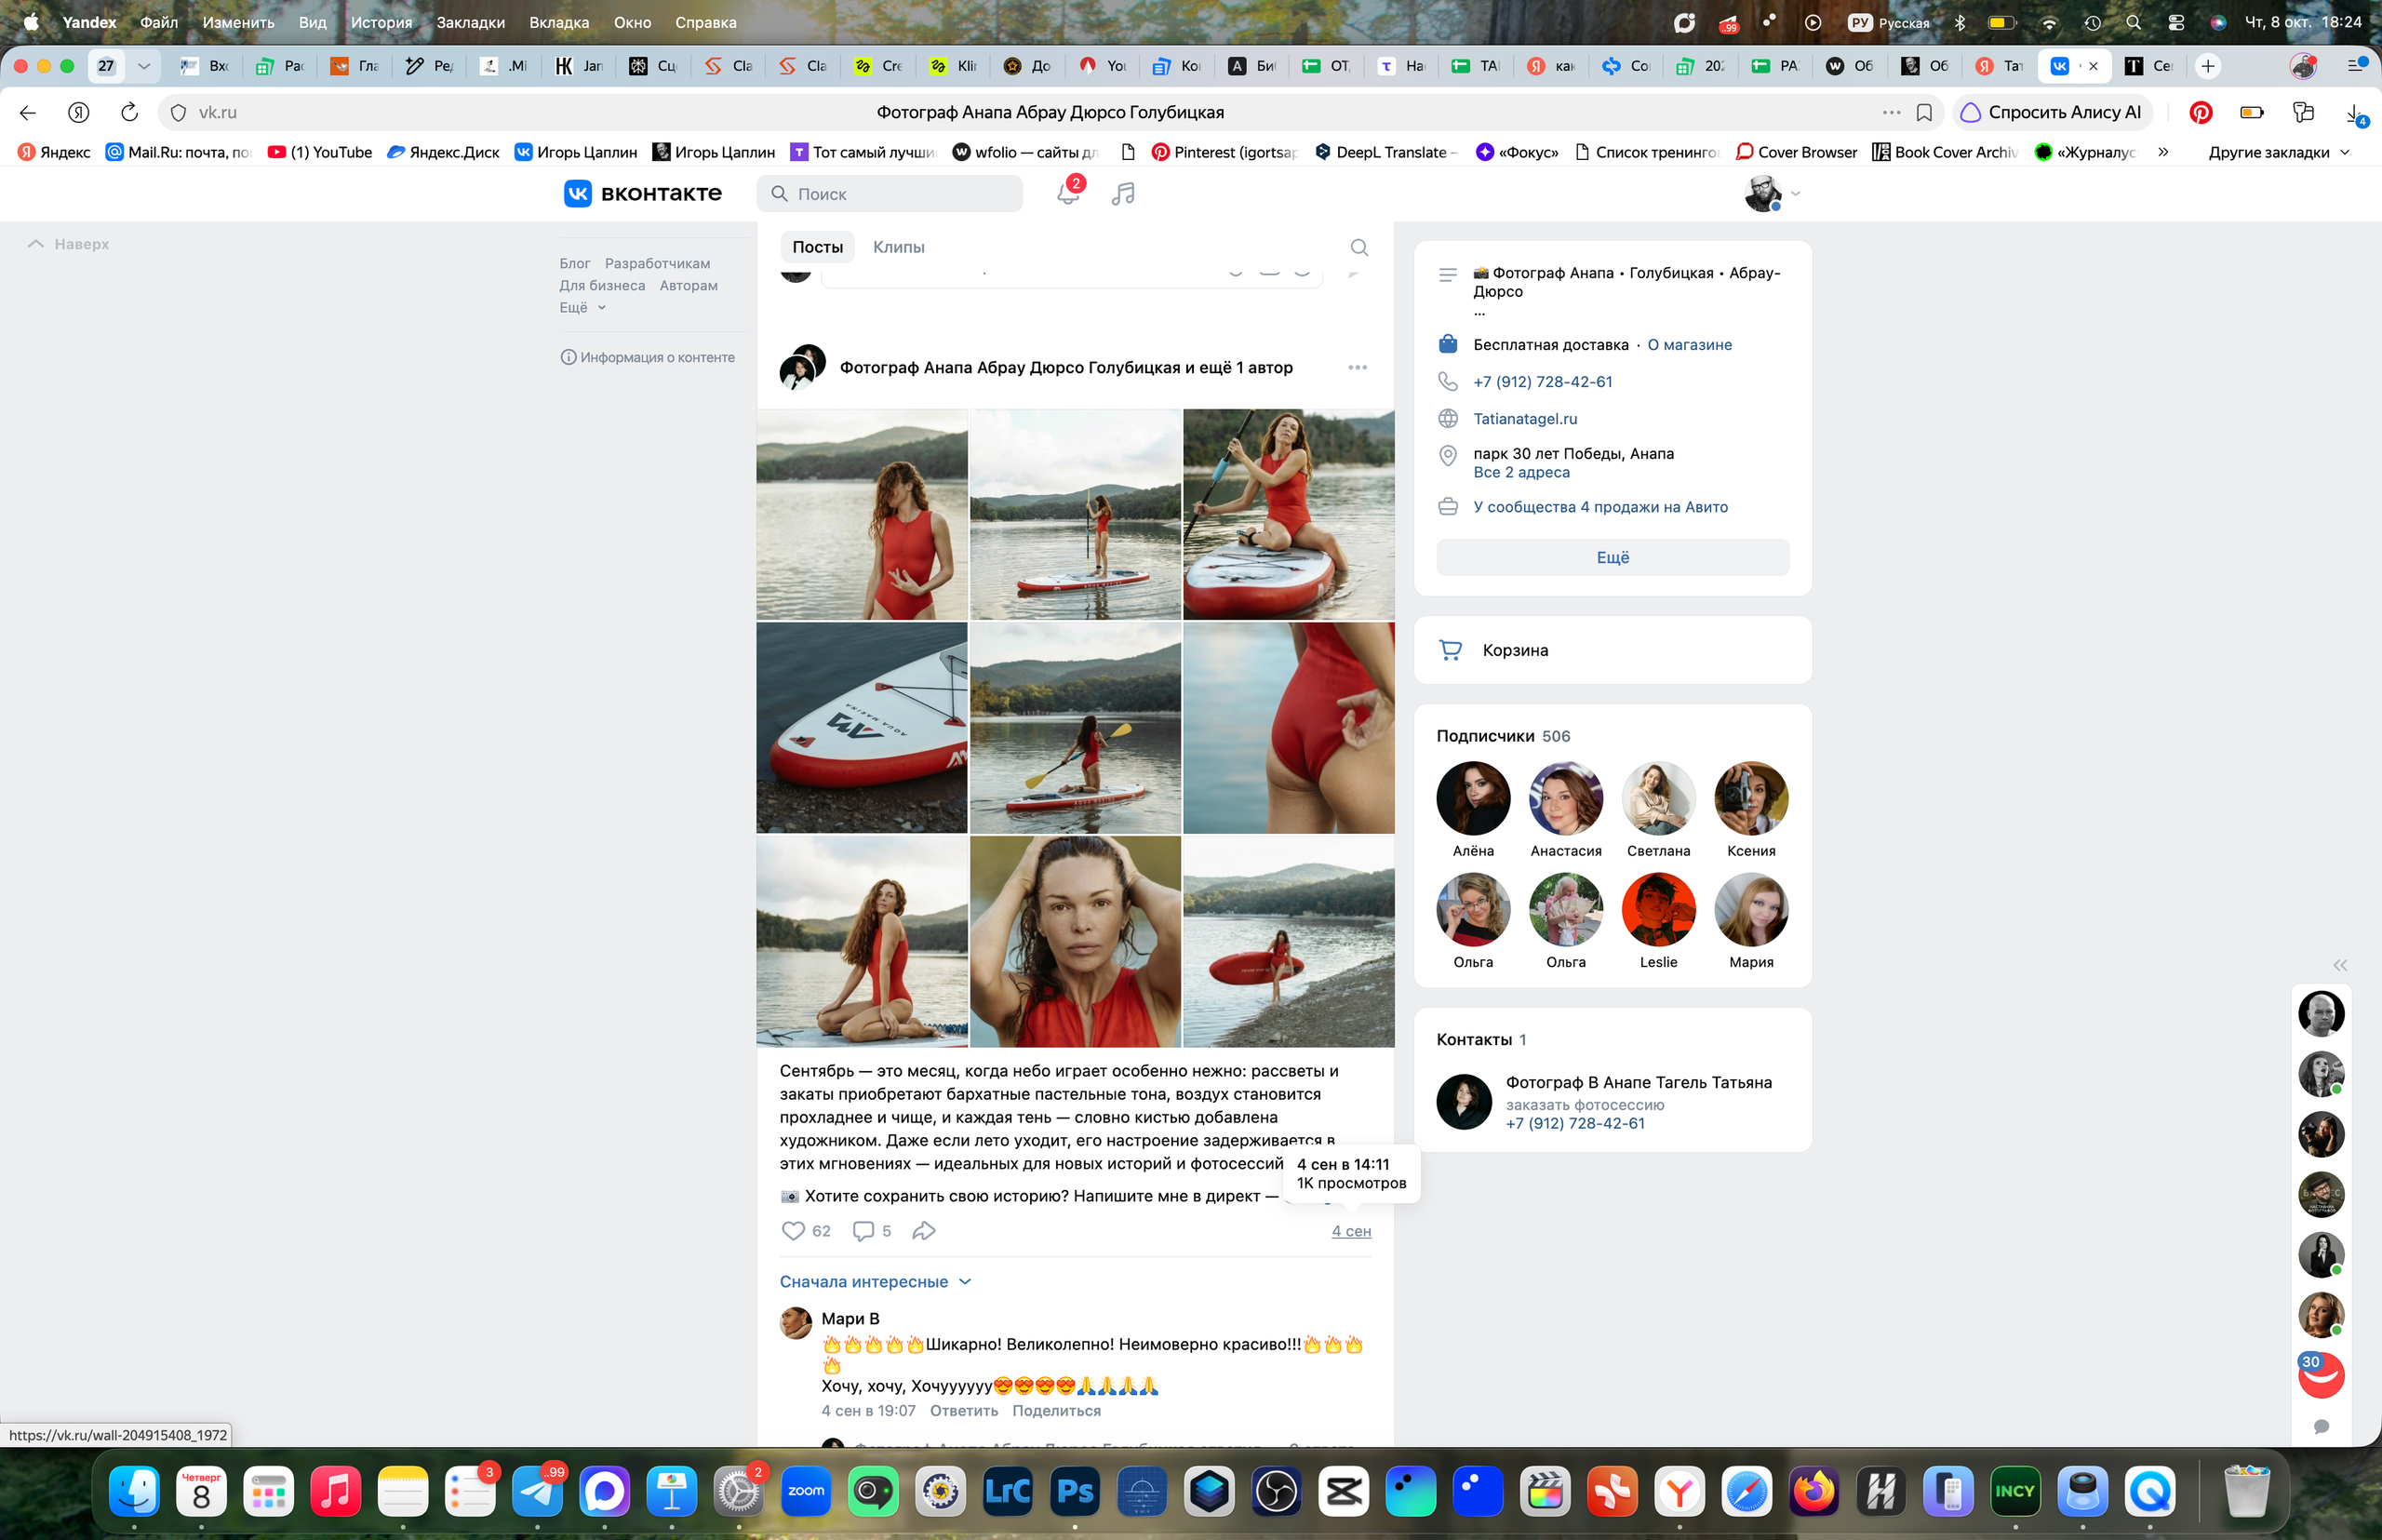Open Сначала интересные sort dropdown

pos(875,1281)
